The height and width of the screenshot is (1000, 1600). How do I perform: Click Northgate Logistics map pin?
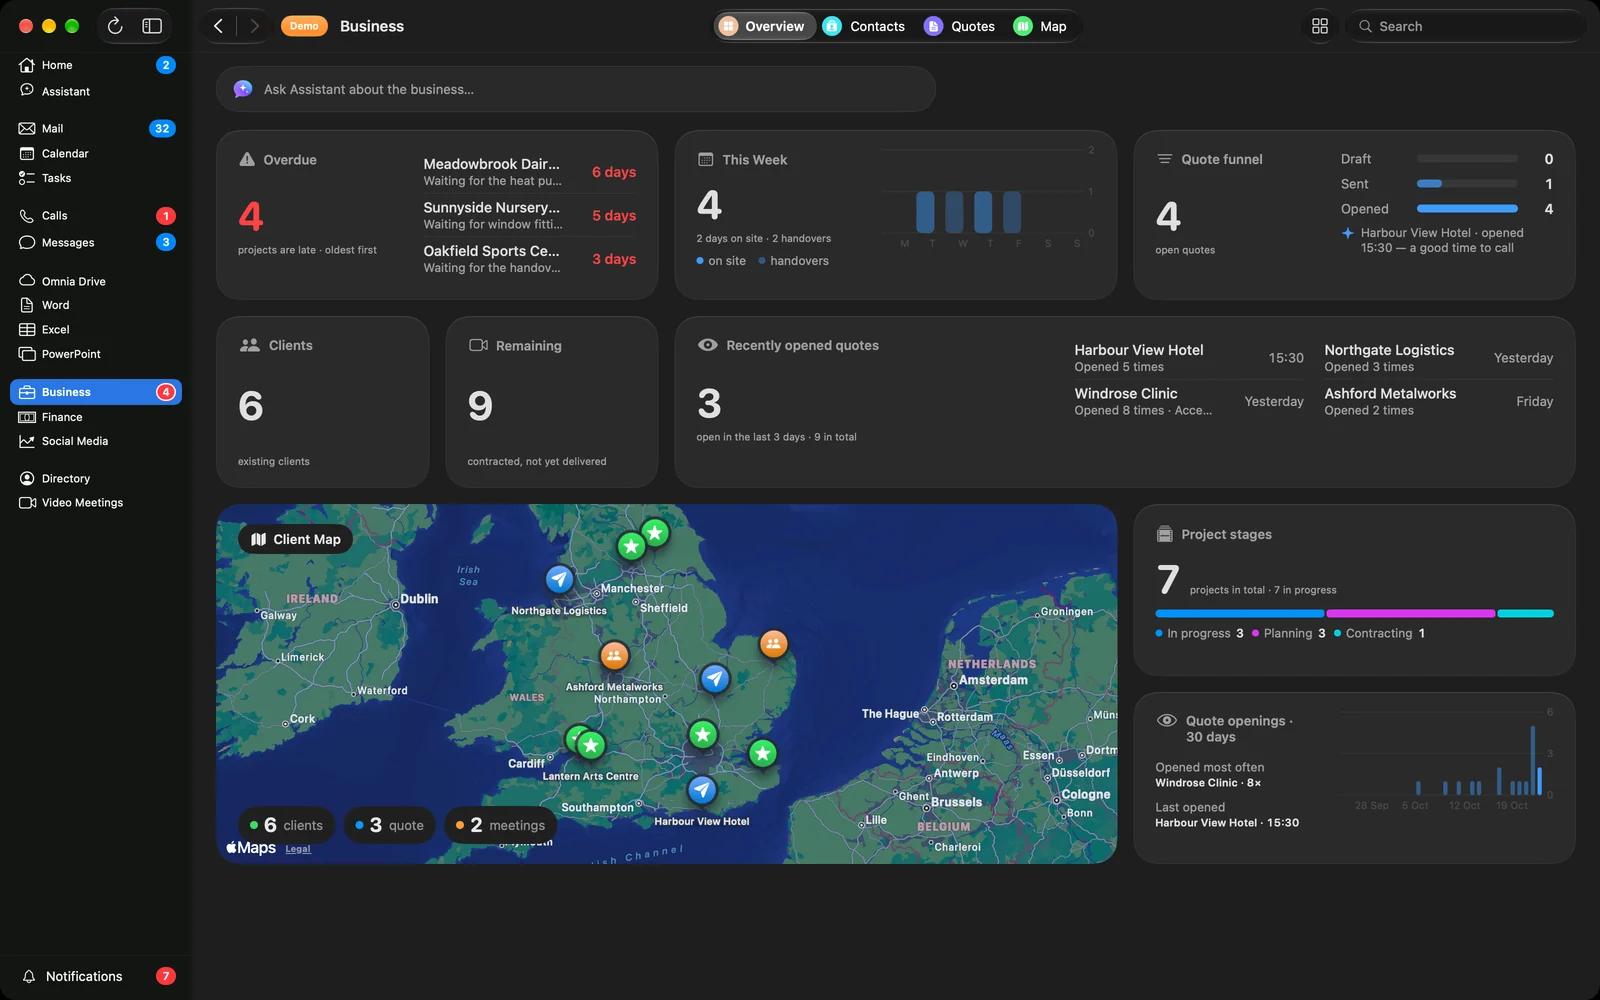tap(560, 579)
